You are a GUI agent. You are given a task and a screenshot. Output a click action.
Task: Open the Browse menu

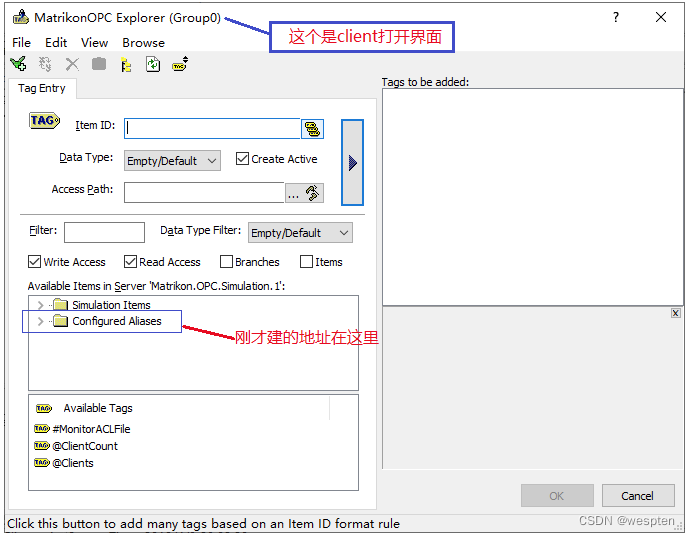(143, 43)
